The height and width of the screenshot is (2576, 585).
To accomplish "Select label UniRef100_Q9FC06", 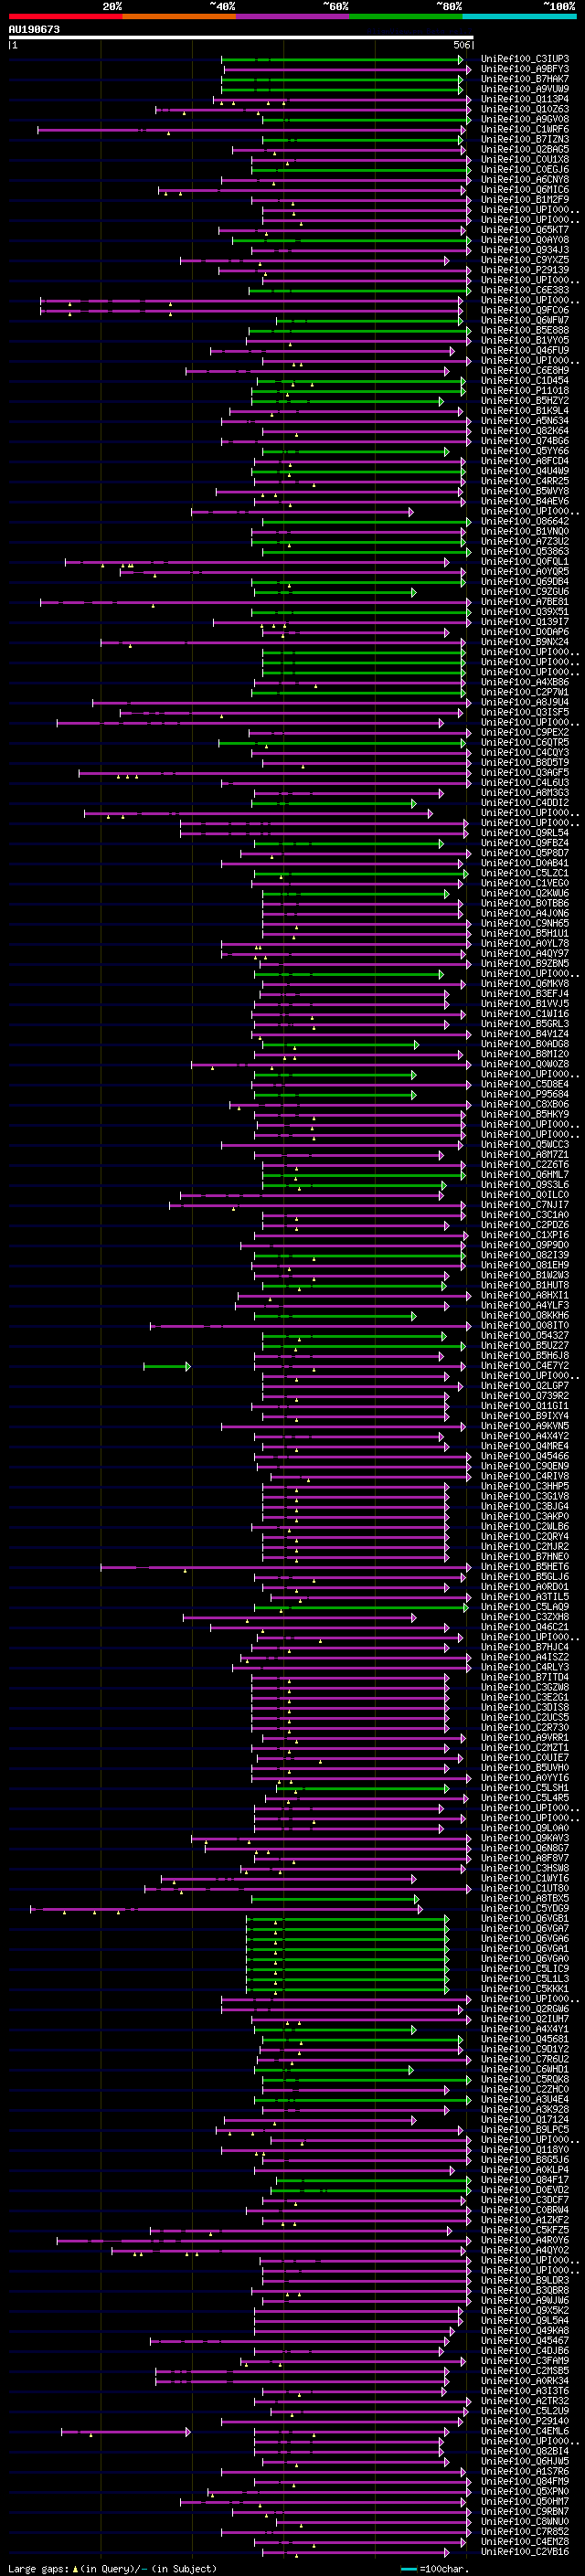I will 525,310.
